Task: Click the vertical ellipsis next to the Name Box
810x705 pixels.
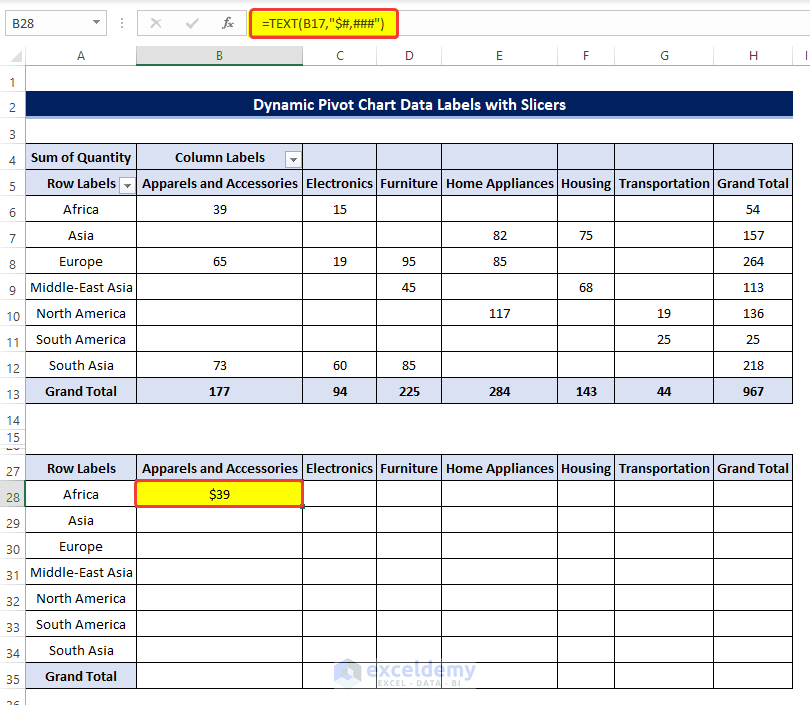Action: tap(122, 23)
